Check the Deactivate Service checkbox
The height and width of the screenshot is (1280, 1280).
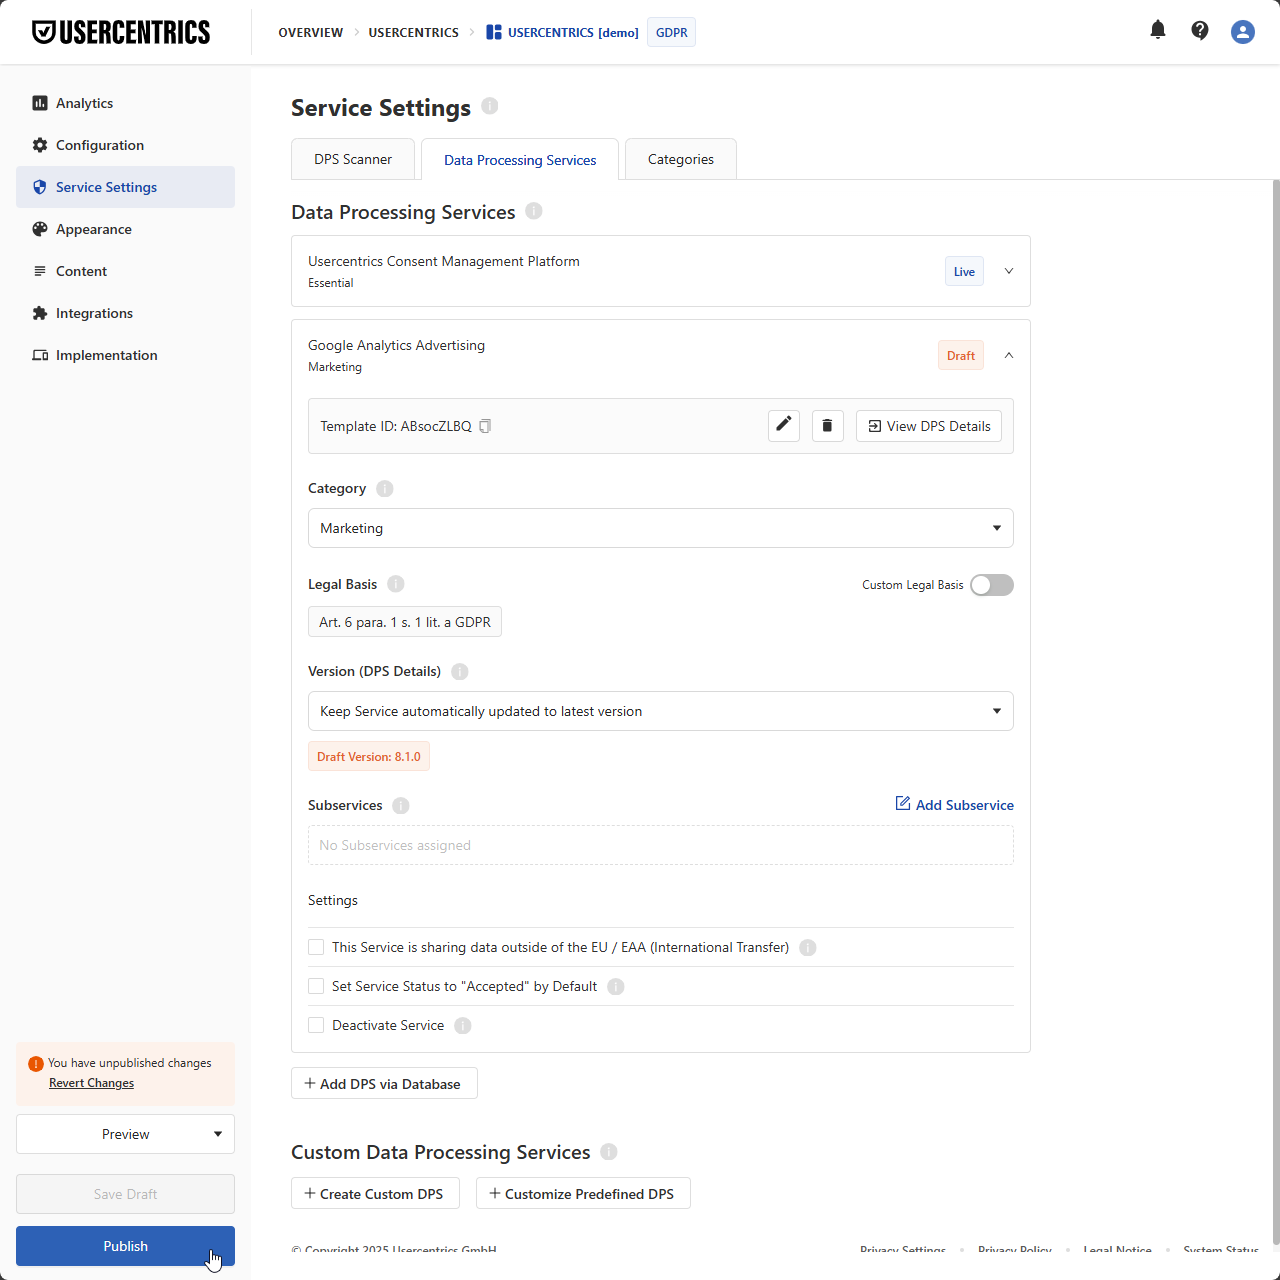(x=316, y=1025)
